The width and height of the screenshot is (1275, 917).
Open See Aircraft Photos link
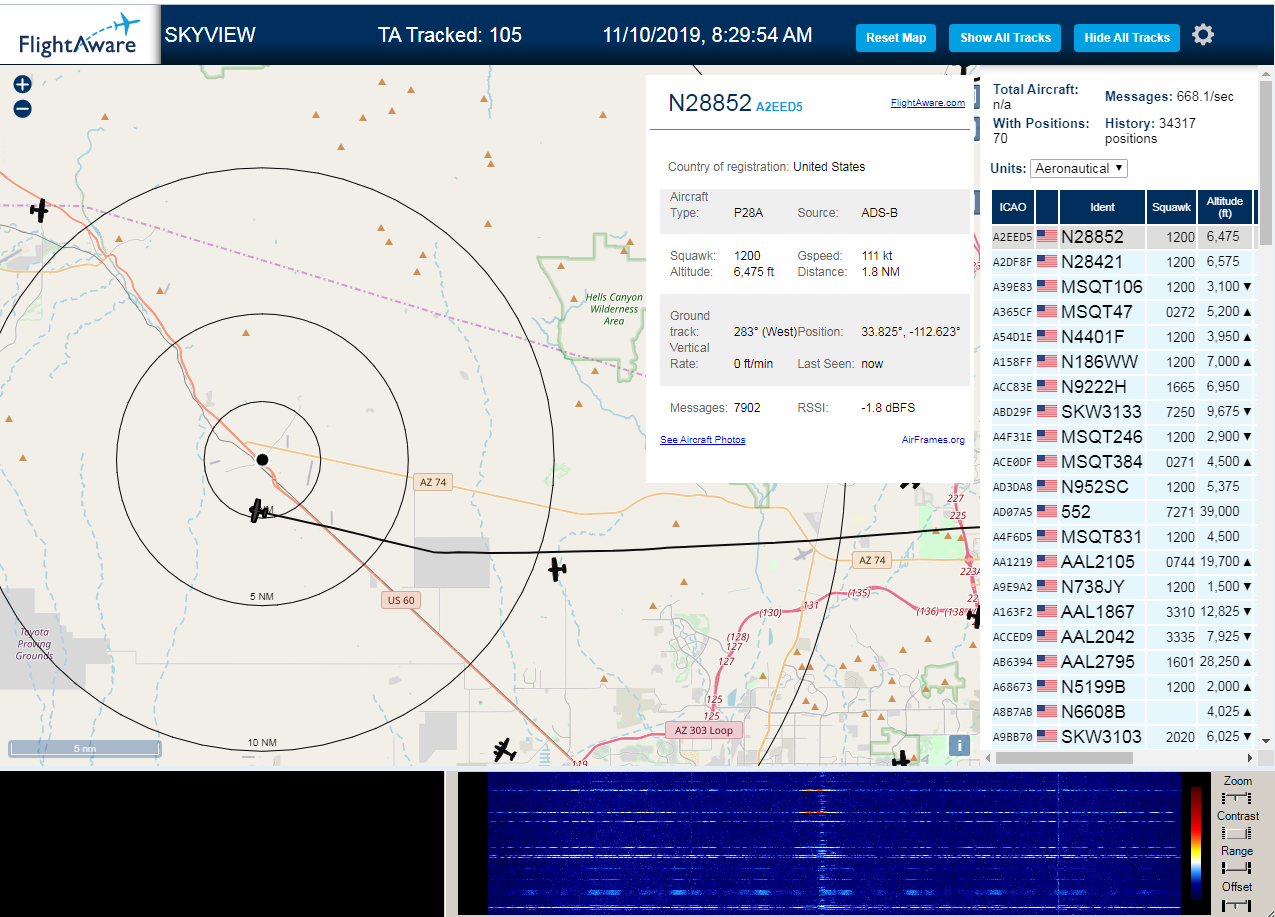click(702, 440)
